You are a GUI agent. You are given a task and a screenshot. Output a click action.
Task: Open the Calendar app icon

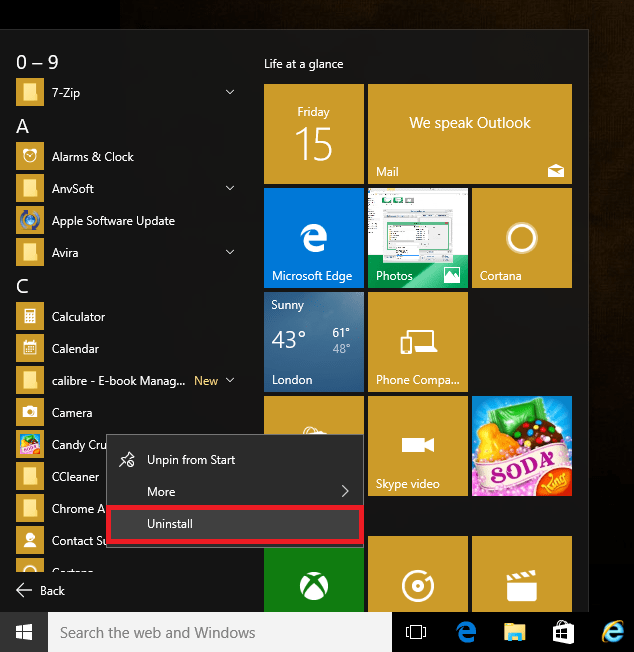click(30, 348)
